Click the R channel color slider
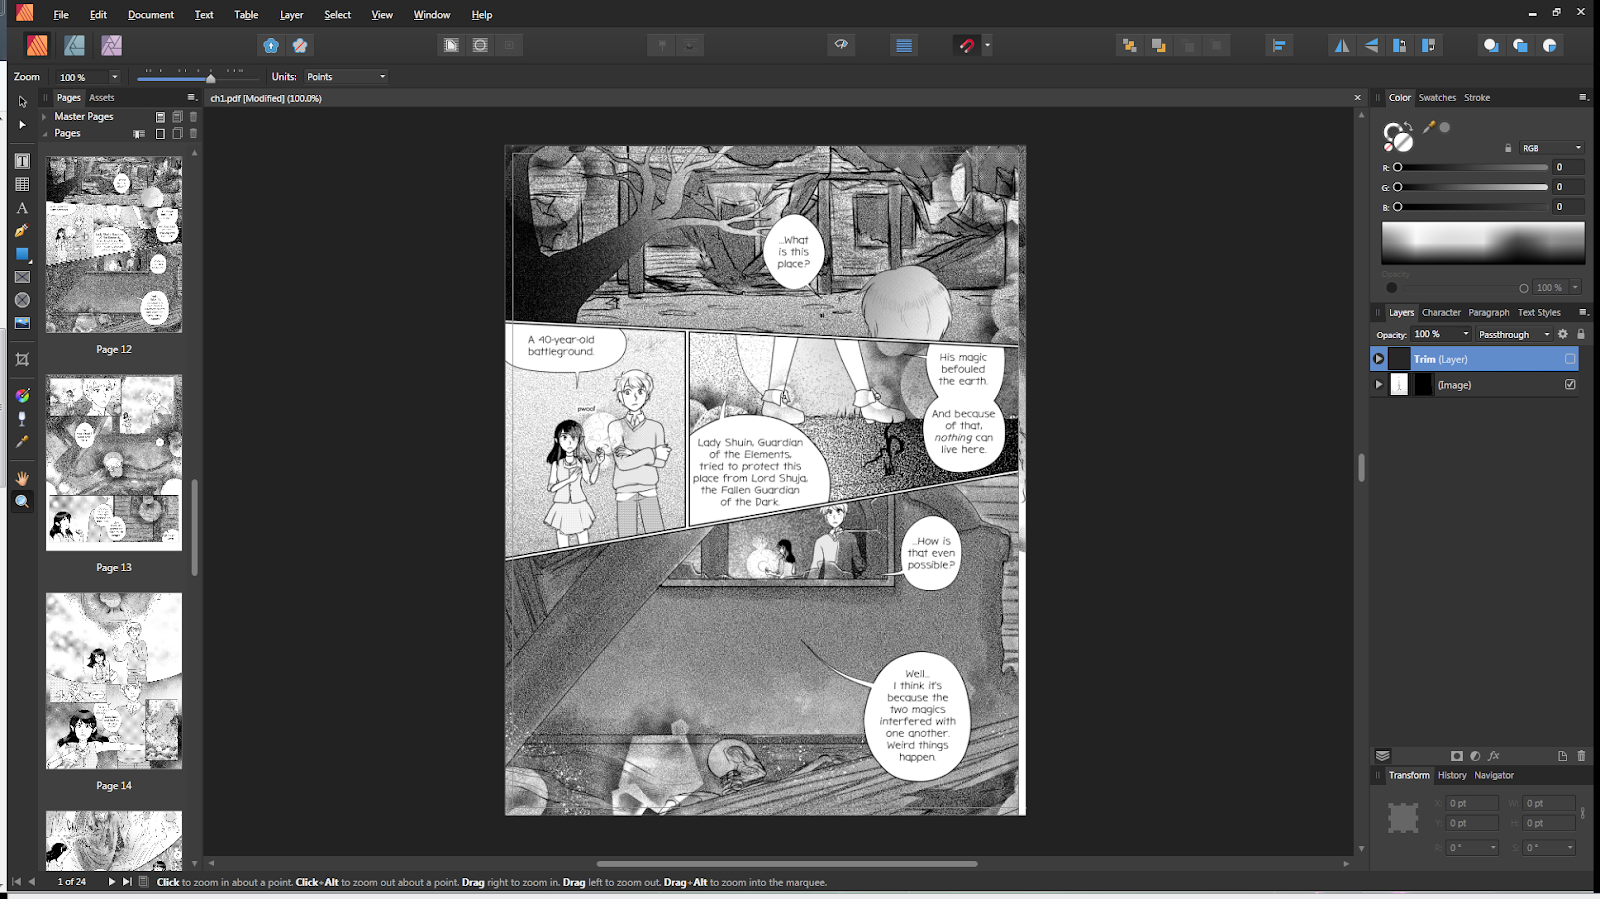This screenshot has width=1600, height=899. (1472, 167)
